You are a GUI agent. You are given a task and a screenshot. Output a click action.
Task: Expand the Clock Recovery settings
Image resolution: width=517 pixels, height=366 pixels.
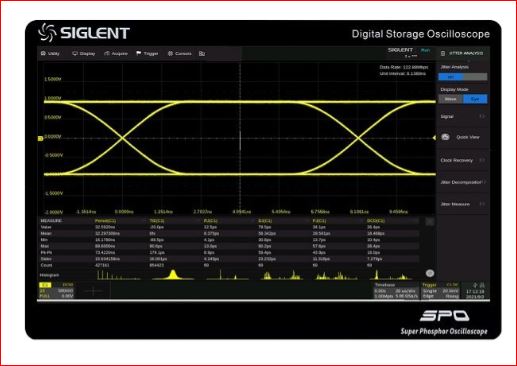(463, 160)
